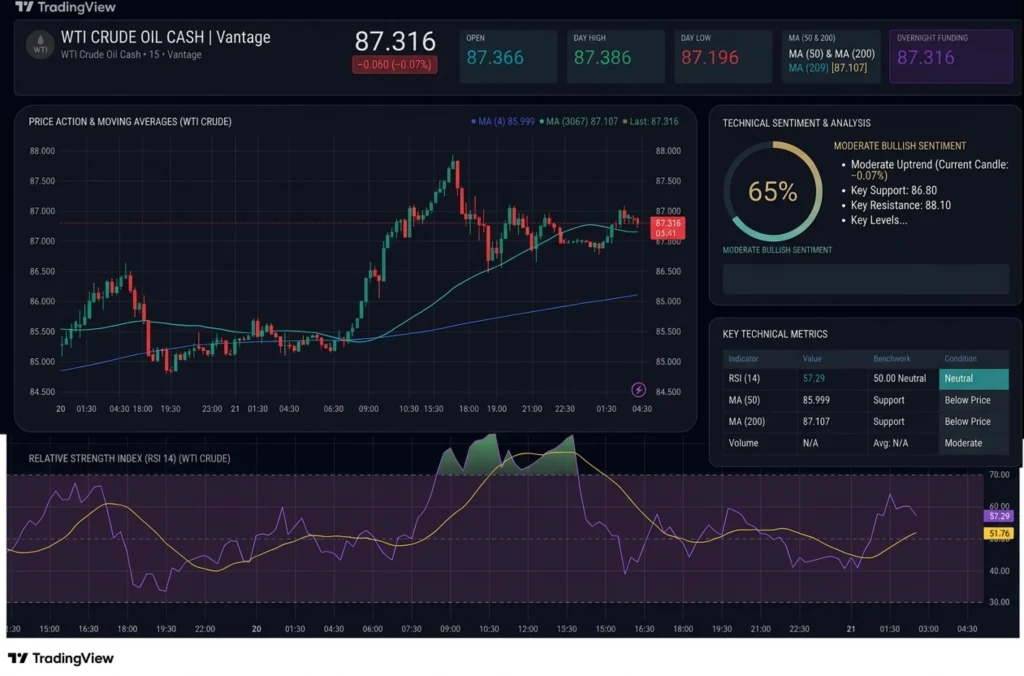Click the purple lightning bolt chart icon

[638, 390]
